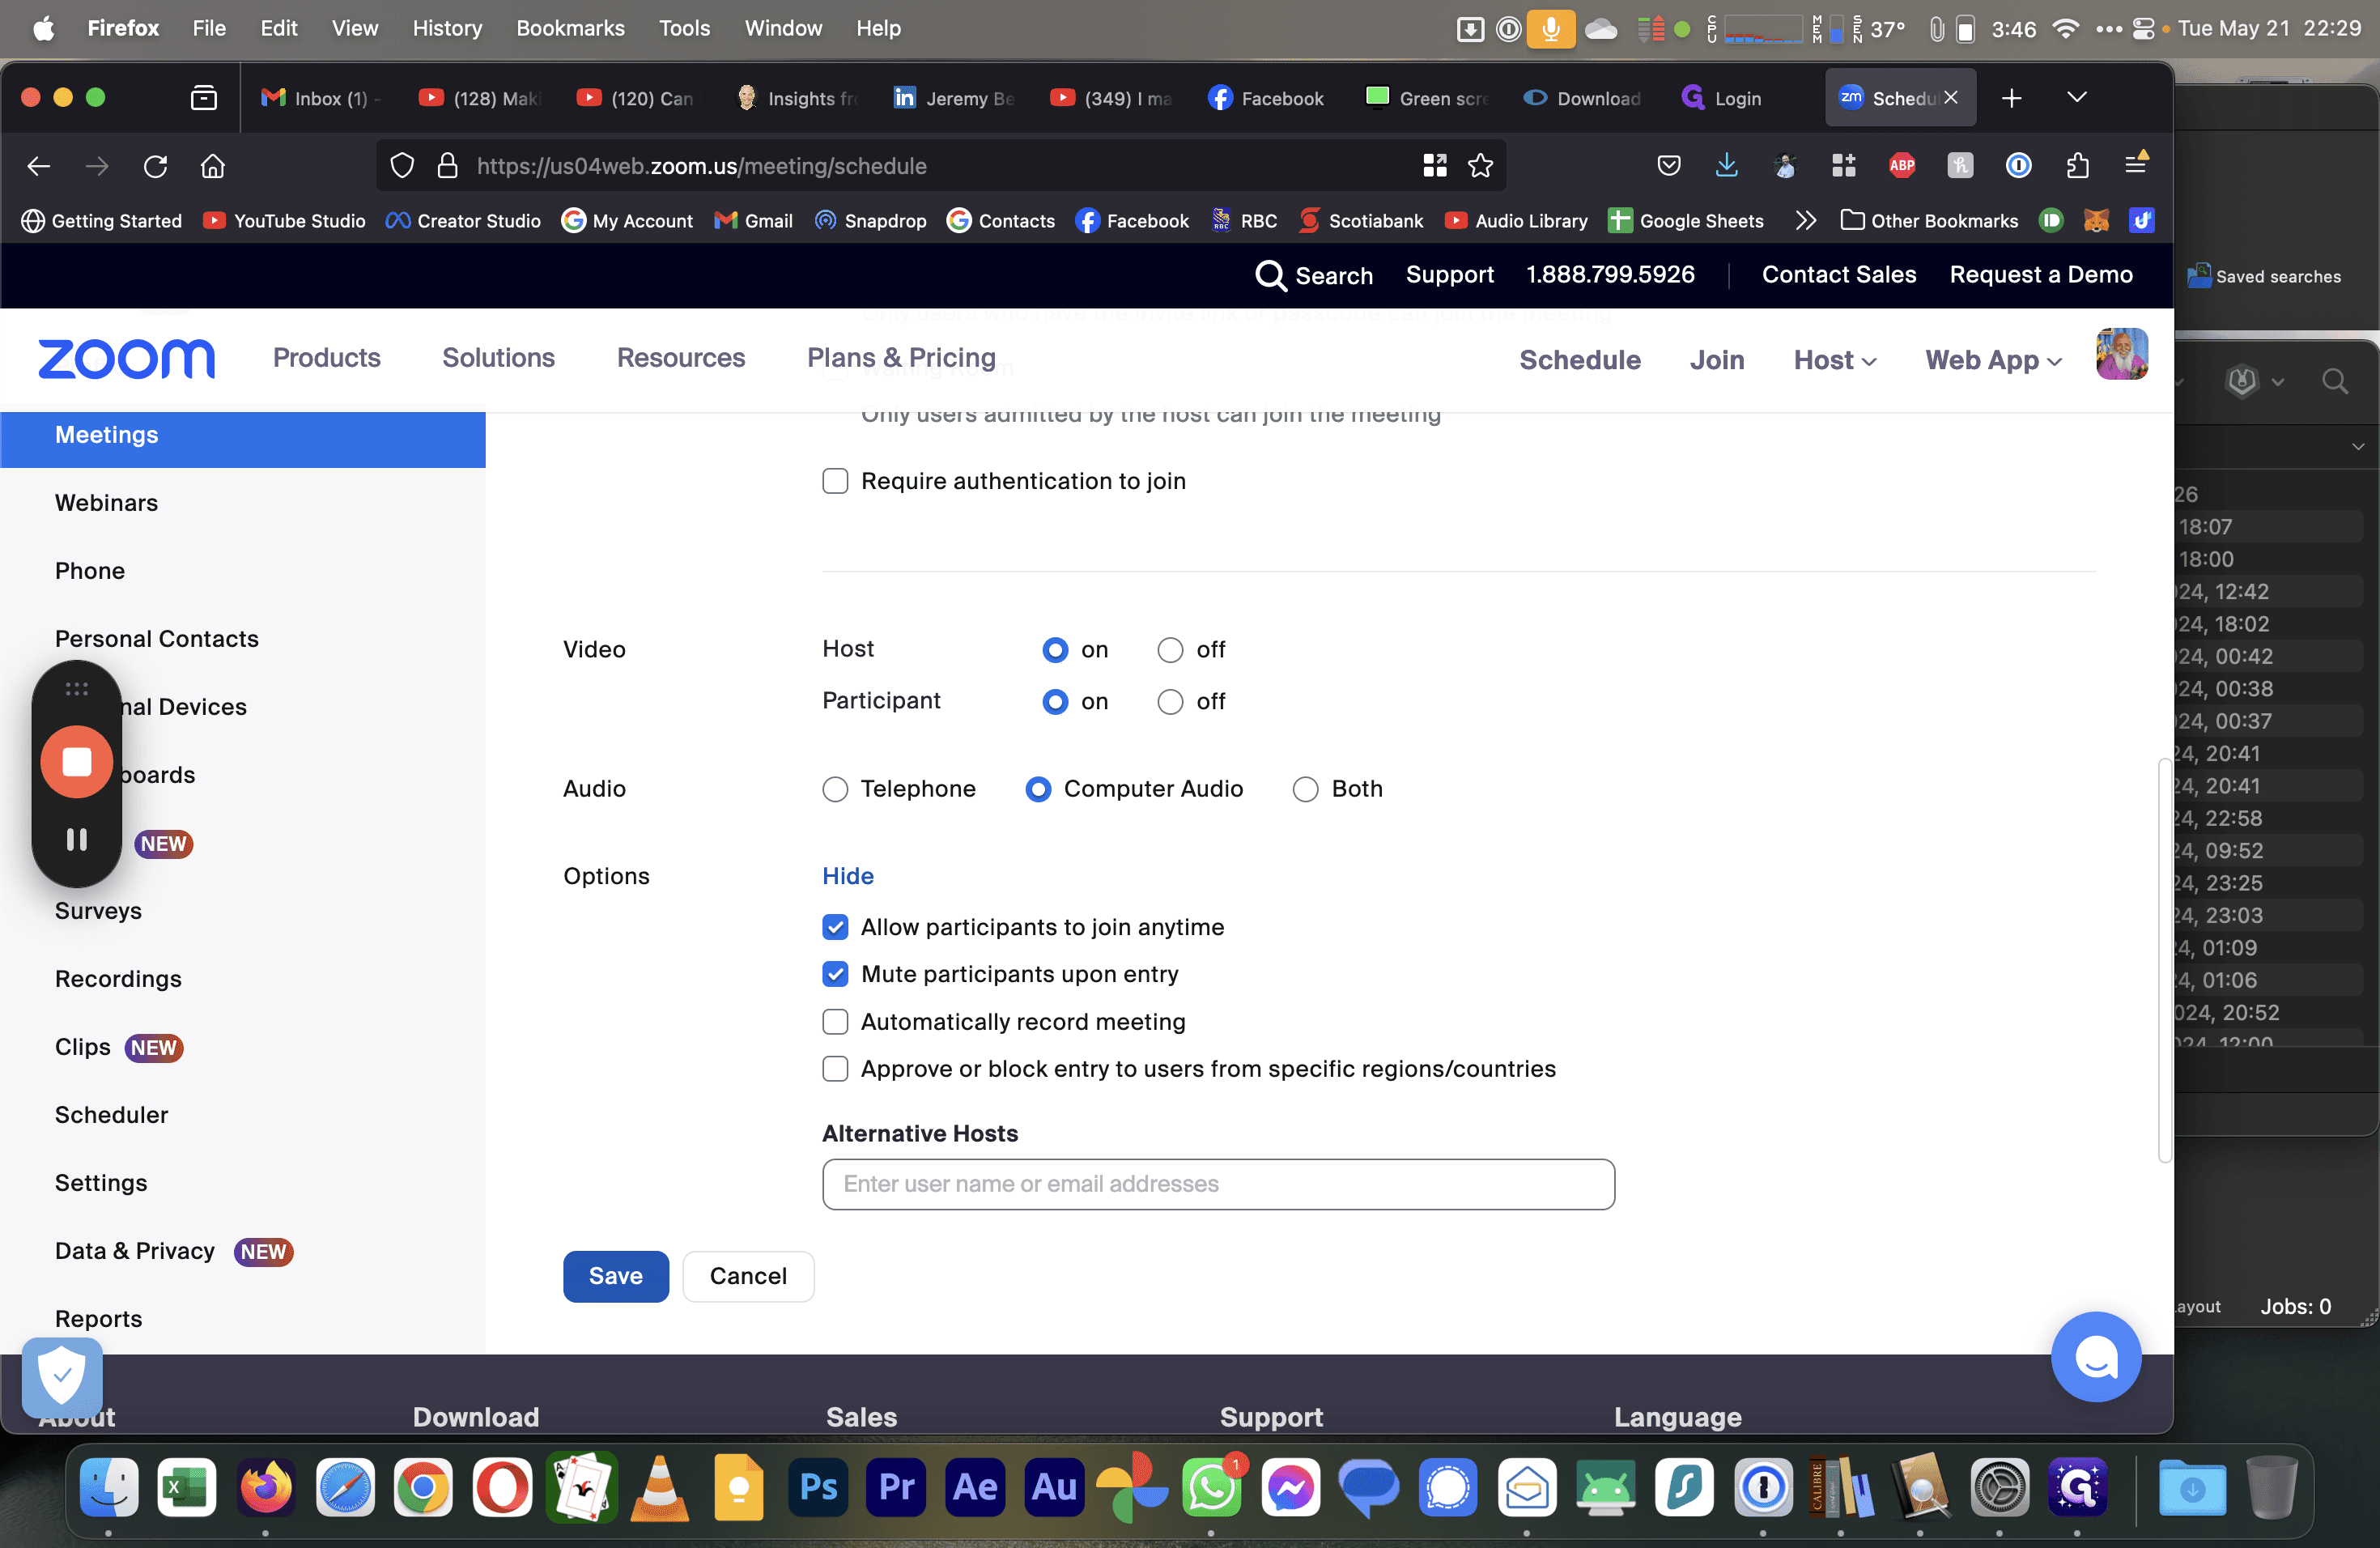Screen dimensions: 2380x1548
Task: Launch Premiere Pro from the Dock
Action: click(x=896, y=1487)
